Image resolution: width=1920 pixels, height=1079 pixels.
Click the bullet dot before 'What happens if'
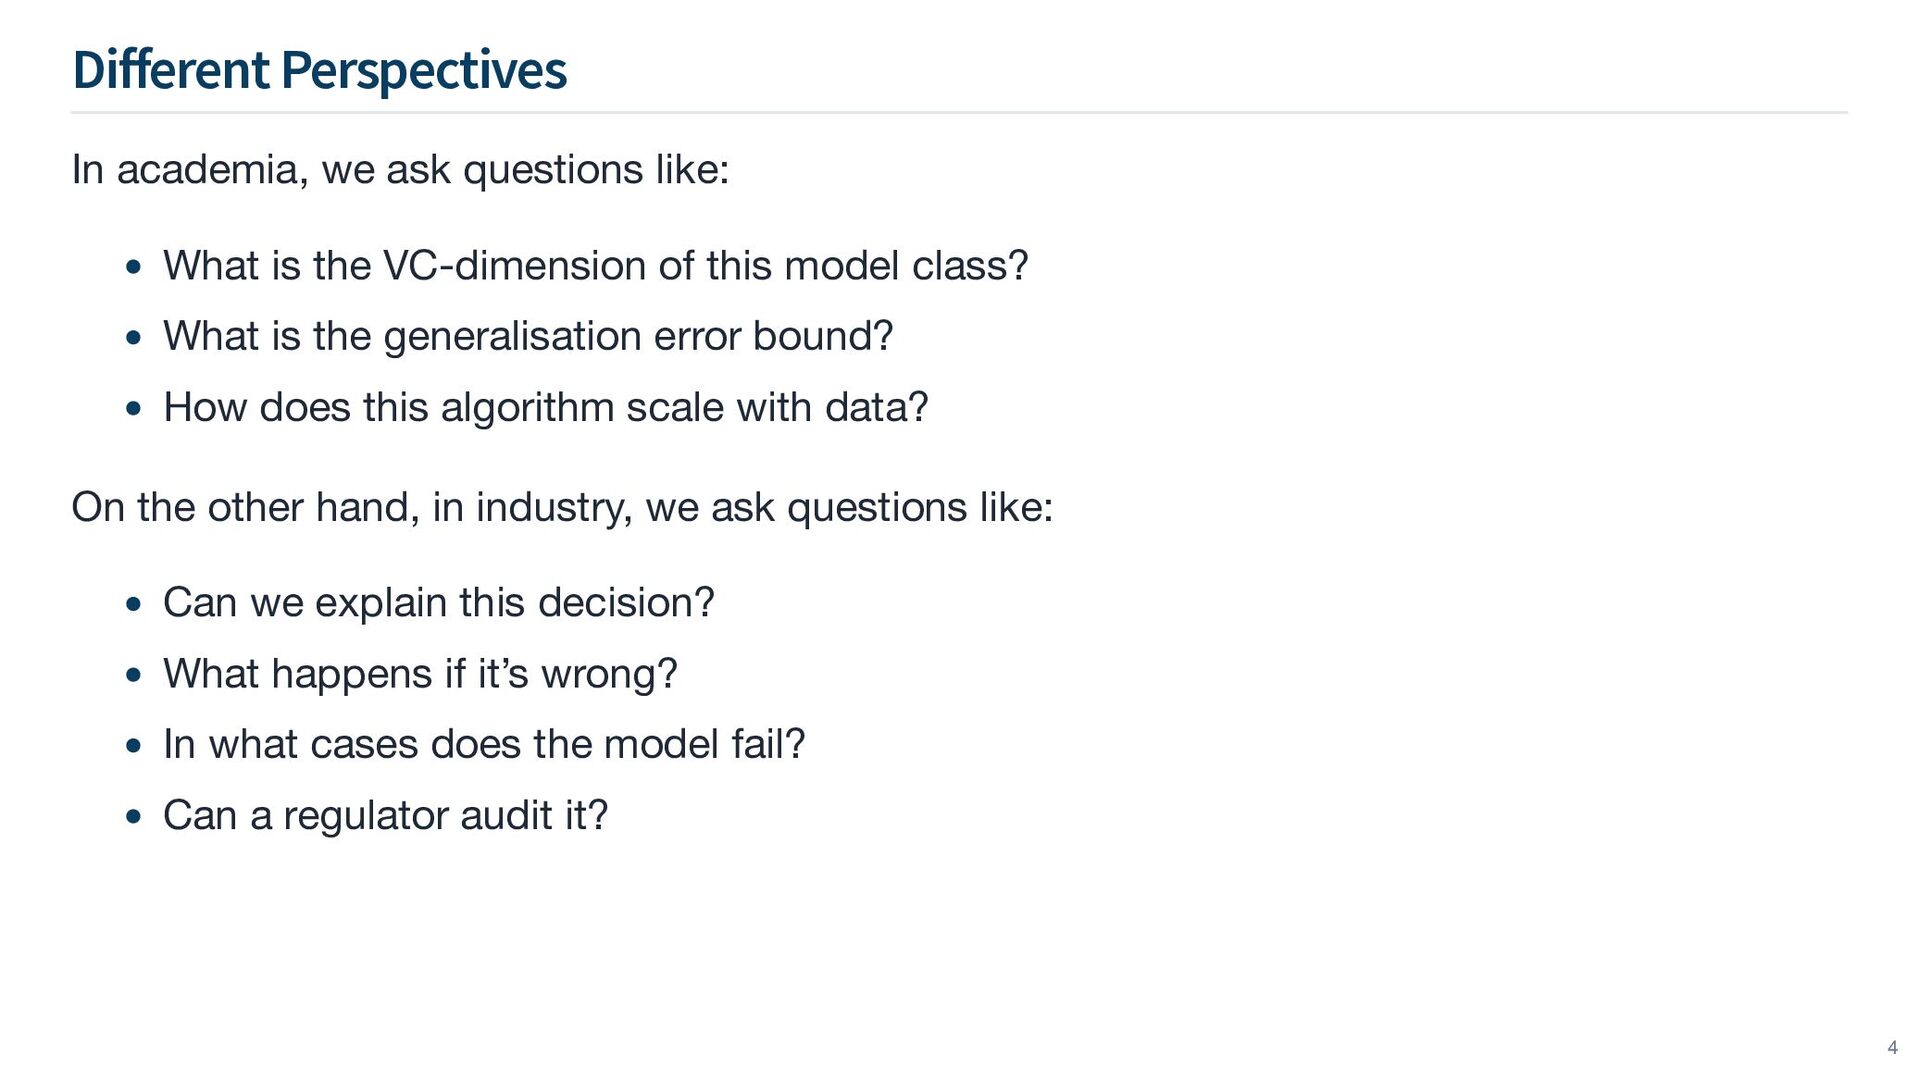134,676
